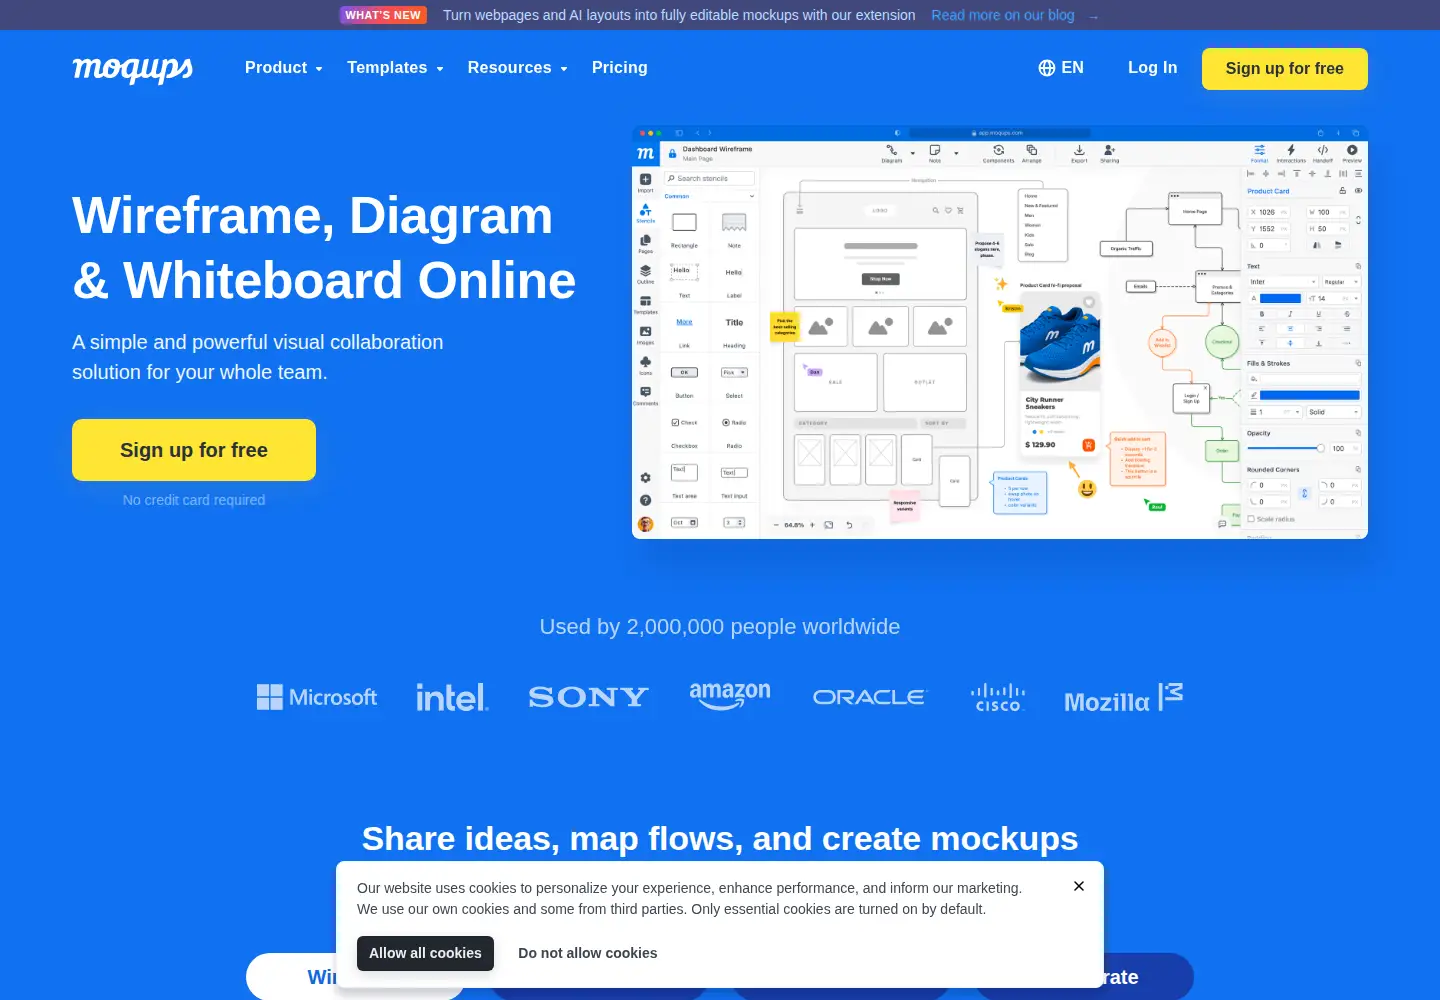Image resolution: width=1440 pixels, height=1000 pixels.
Task: Close the cookie banner with the X
Action: pyautogui.click(x=1079, y=886)
